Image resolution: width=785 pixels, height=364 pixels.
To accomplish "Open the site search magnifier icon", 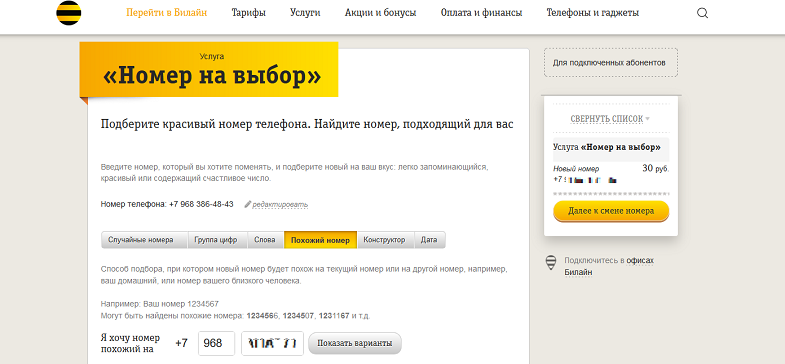I will pyautogui.click(x=702, y=14).
